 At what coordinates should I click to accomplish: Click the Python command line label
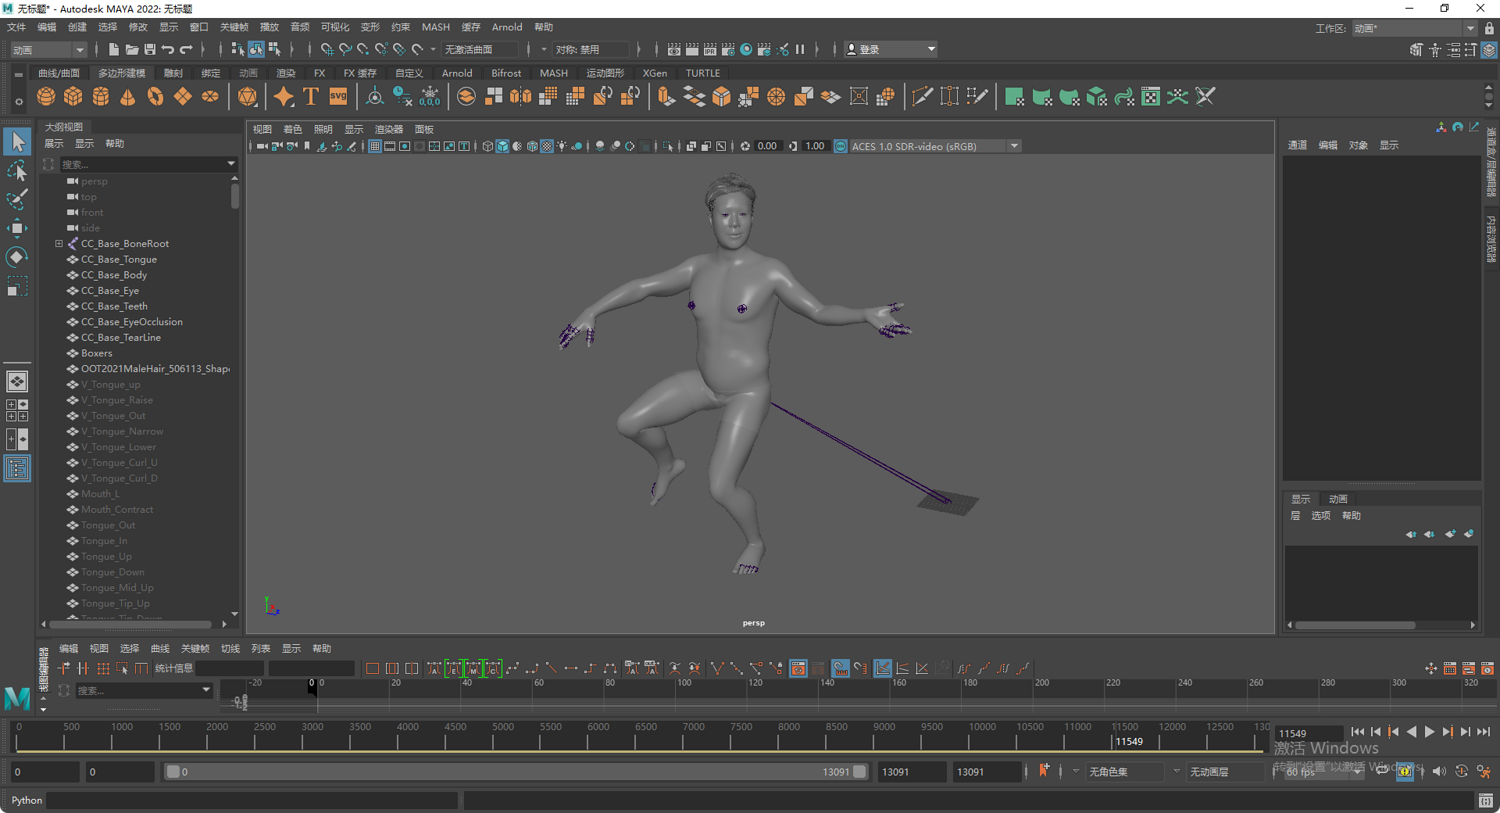pos(27,800)
